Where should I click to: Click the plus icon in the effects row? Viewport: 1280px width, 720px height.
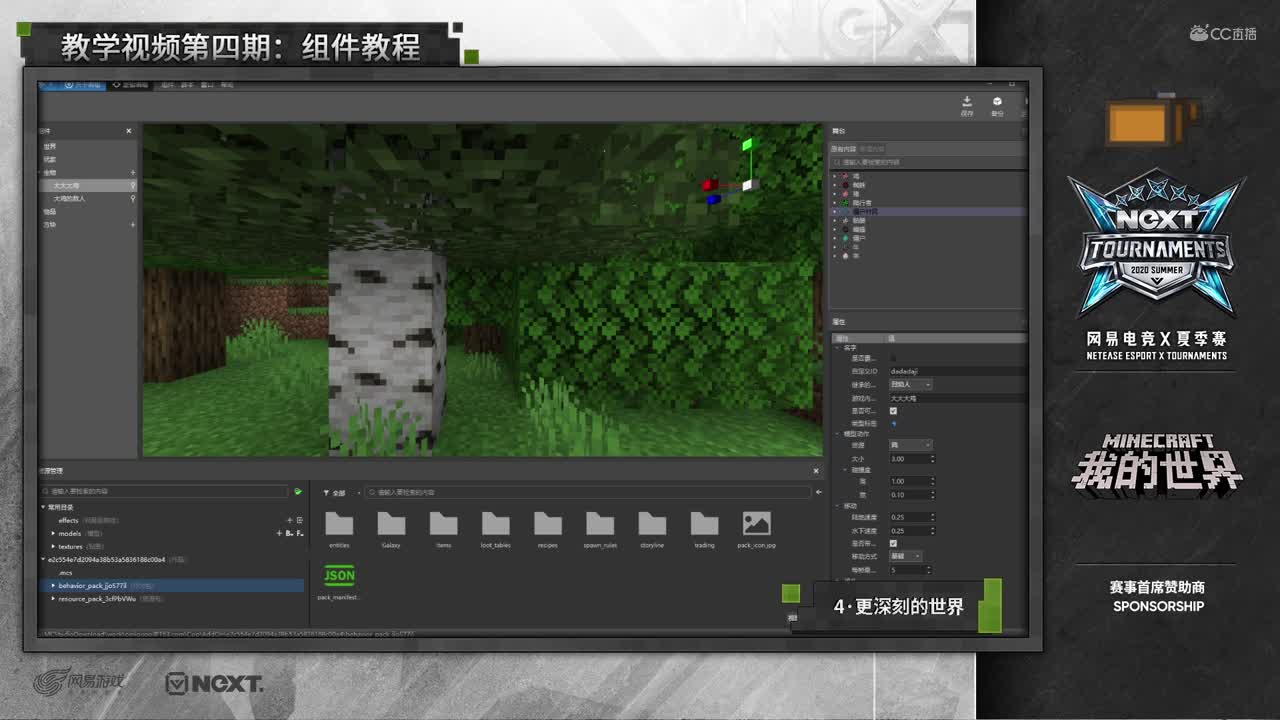pos(290,520)
